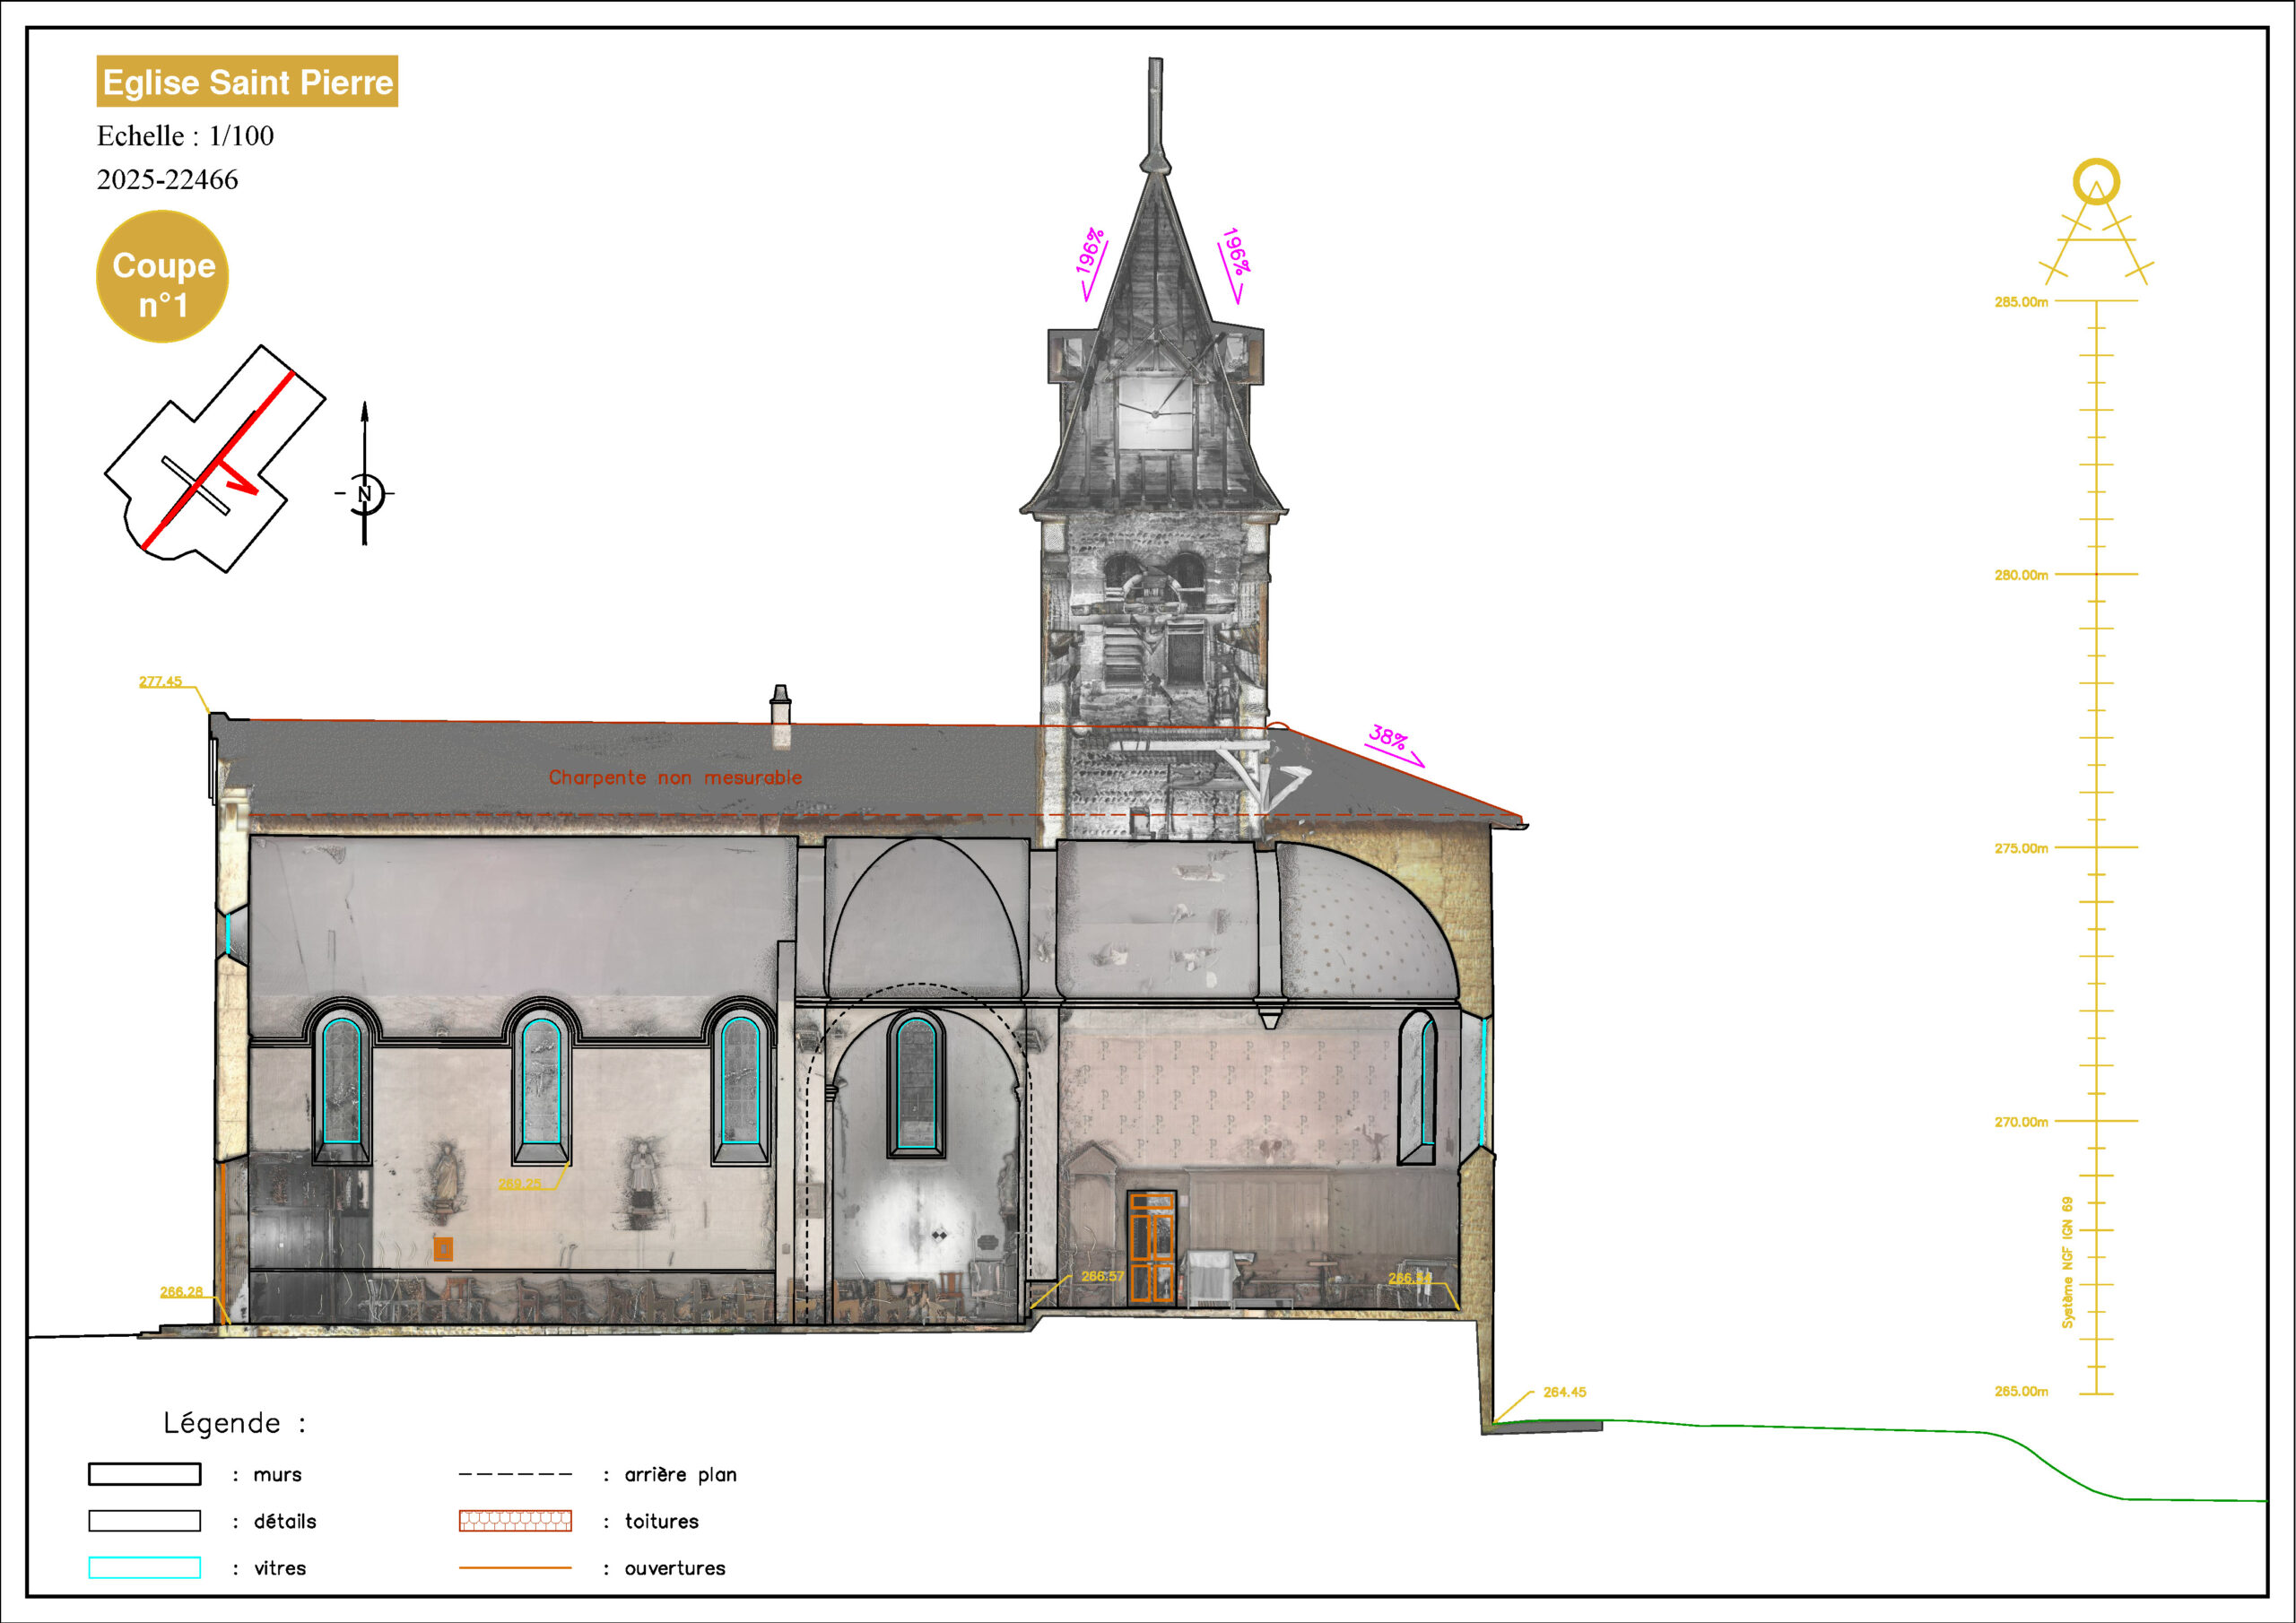The width and height of the screenshot is (2296, 1623).
Task: Click the 280.00m mark on altitude scale
Action: pos(2020,575)
